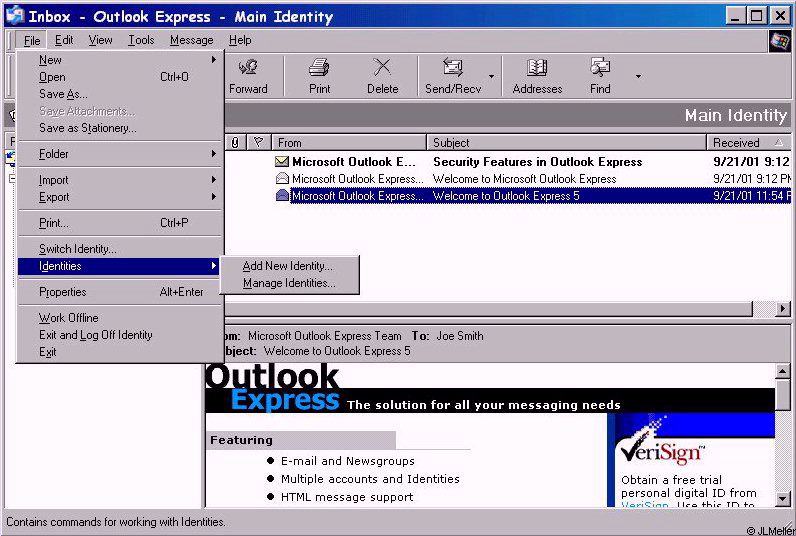Click the Forward toolbar icon

coord(248,68)
